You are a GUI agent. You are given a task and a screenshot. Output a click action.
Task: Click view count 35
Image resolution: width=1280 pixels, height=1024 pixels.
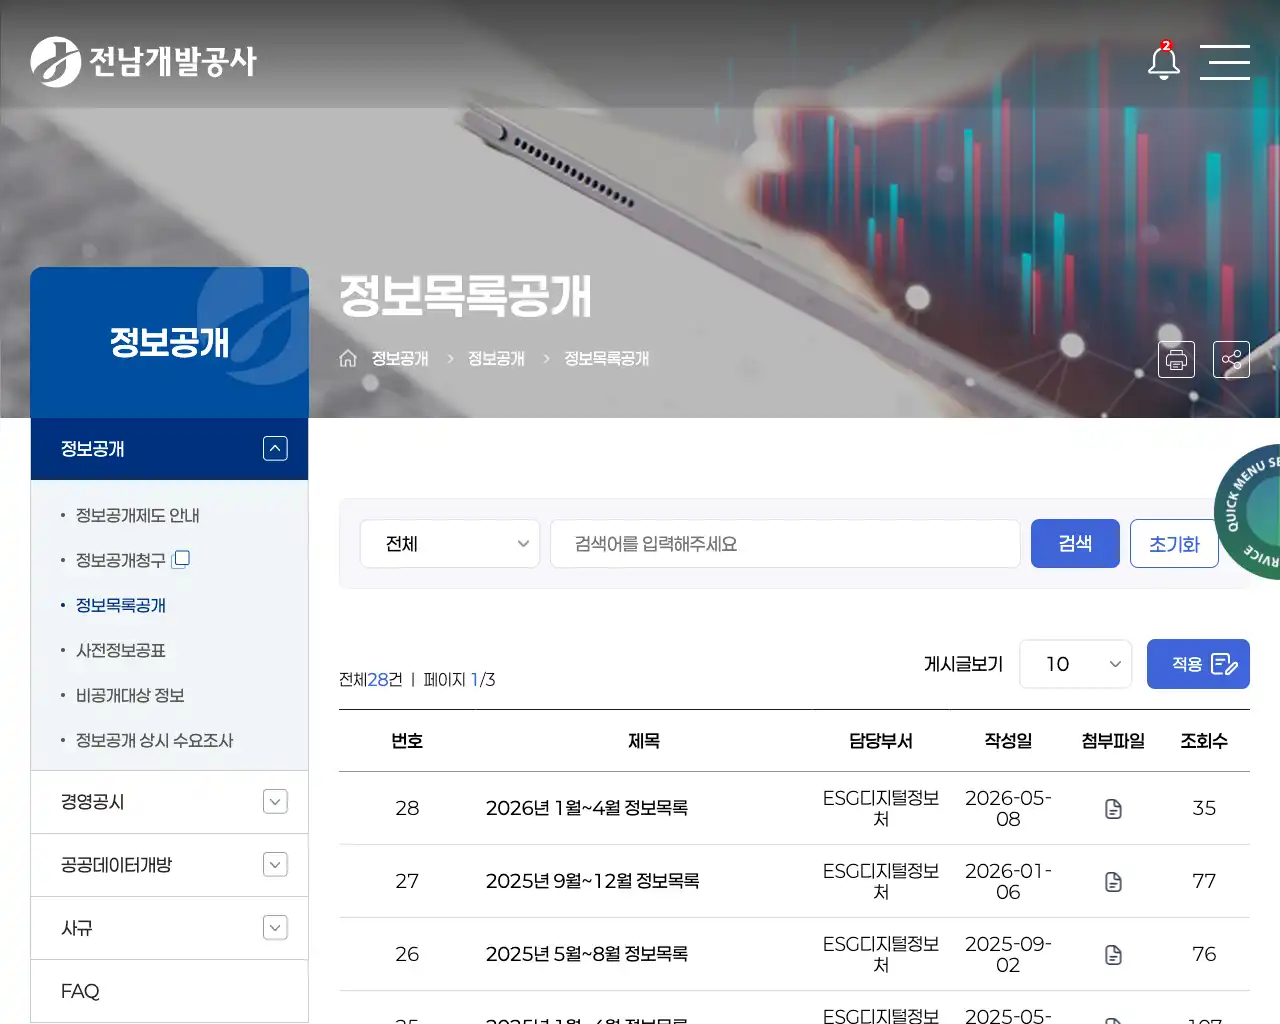pyautogui.click(x=1204, y=808)
